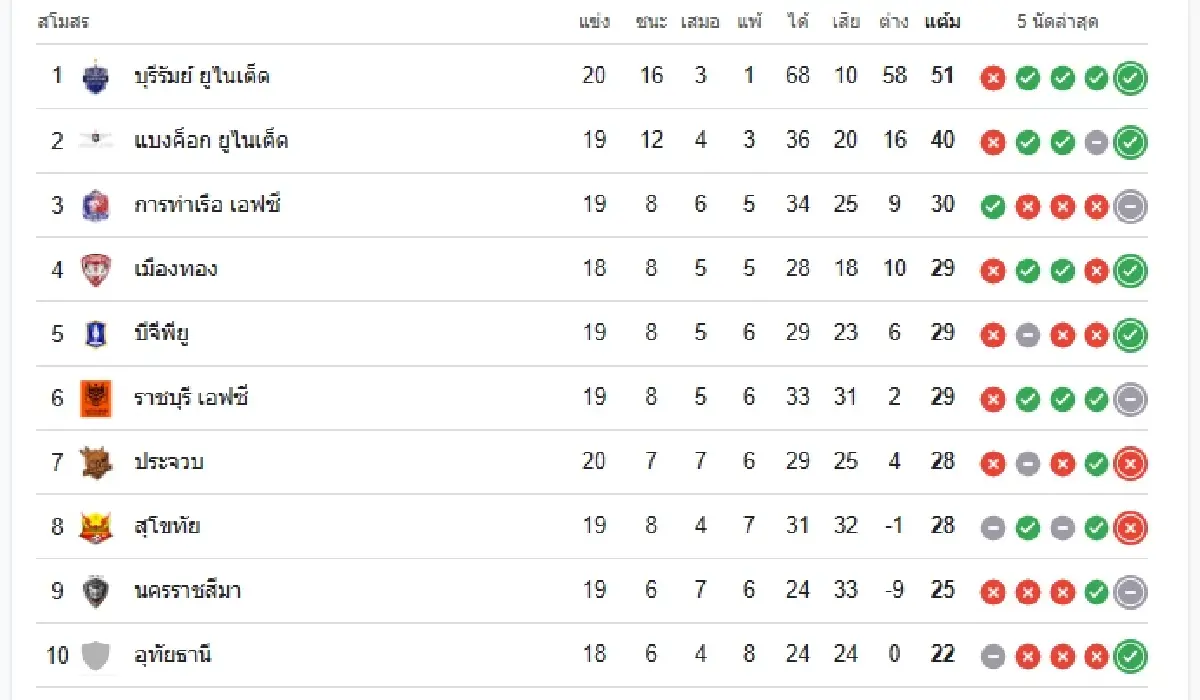Click the Sukhothai (สุโขทัย) club crest

(x=95, y=526)
